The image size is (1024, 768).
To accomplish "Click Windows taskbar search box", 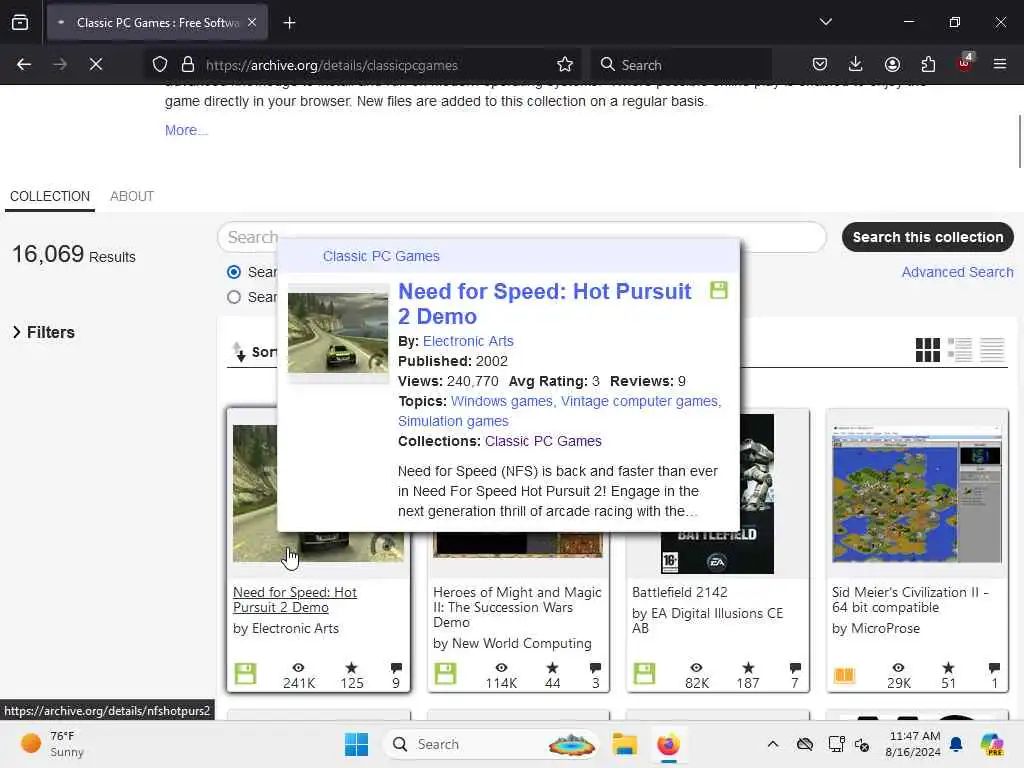I will pyautogui.click(x=491, y=744).
